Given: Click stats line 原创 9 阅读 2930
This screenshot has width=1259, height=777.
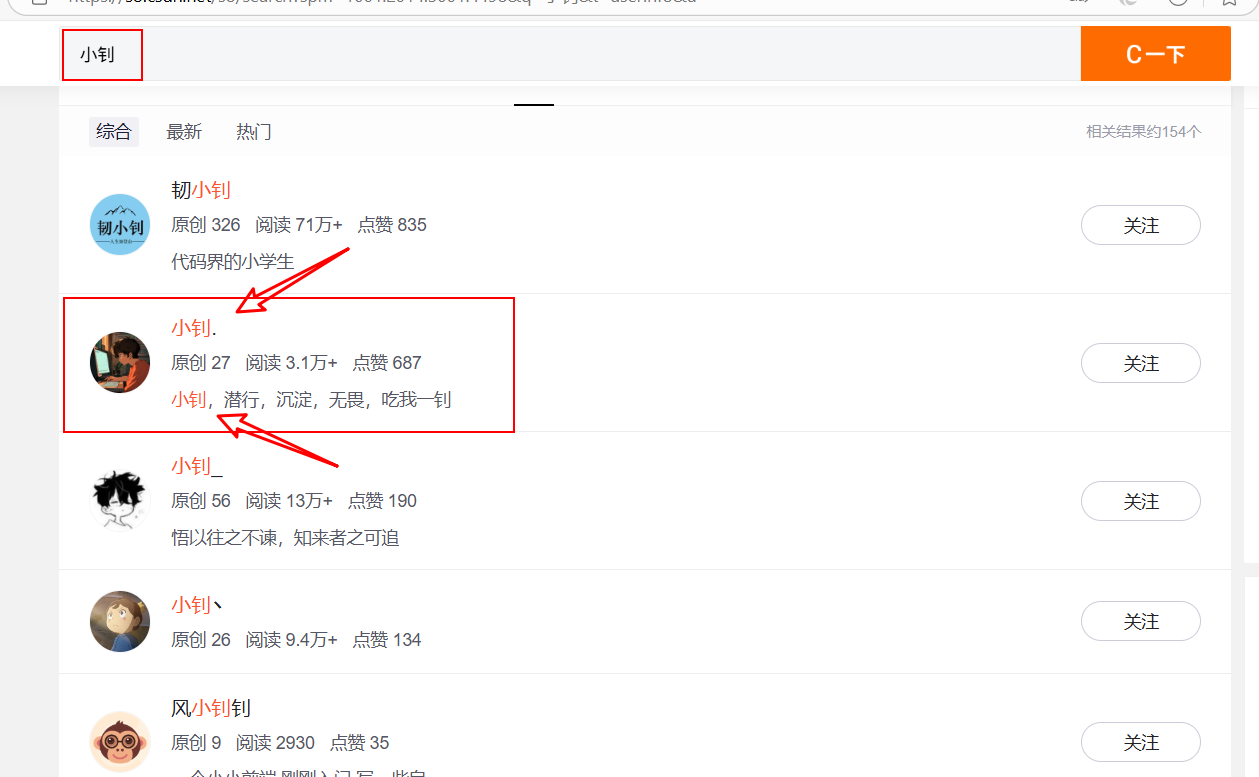Looking at the screenshot, I should pyautogui.click(x=280, y=743).
